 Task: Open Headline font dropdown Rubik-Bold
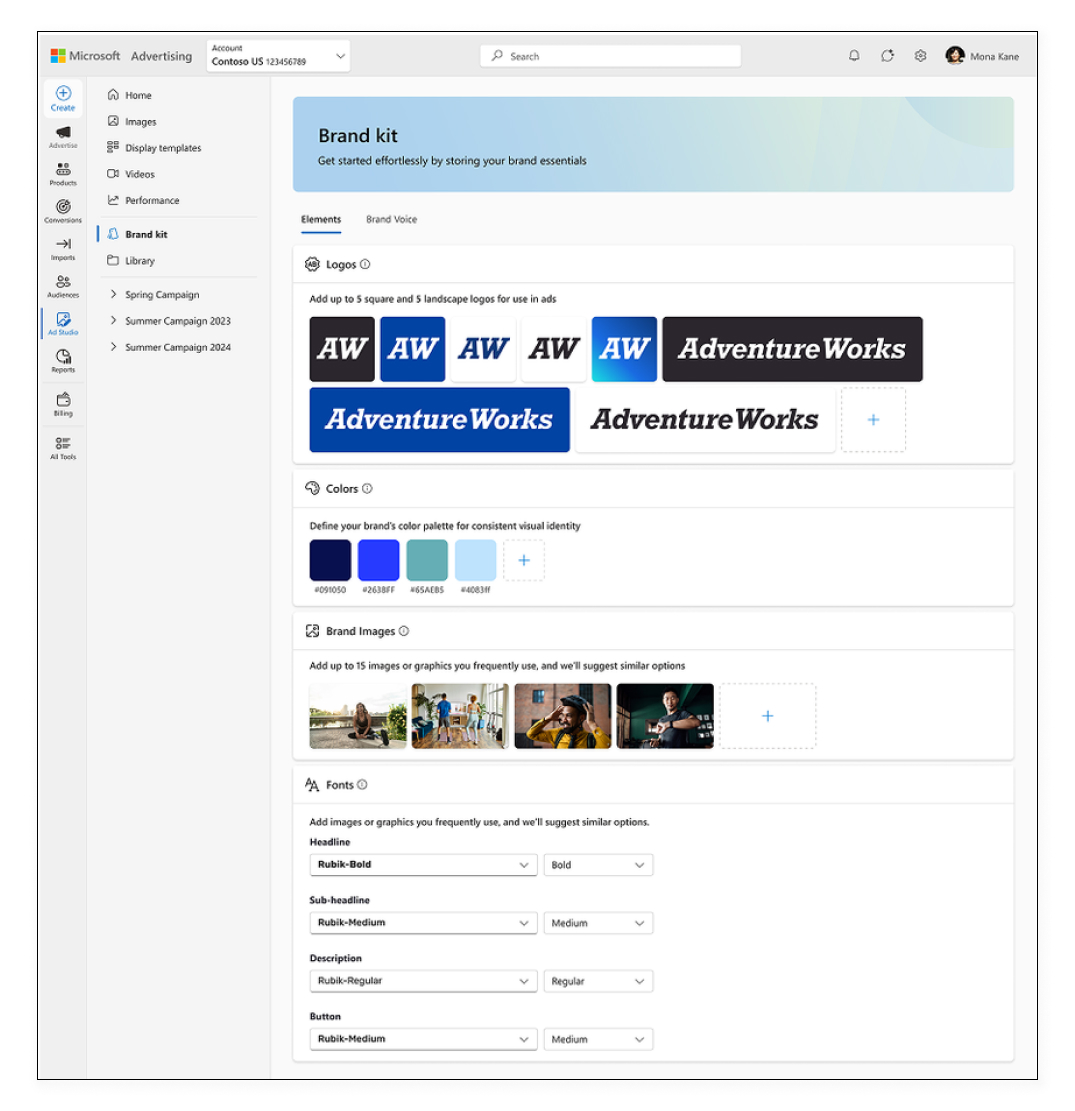point(423,864)
